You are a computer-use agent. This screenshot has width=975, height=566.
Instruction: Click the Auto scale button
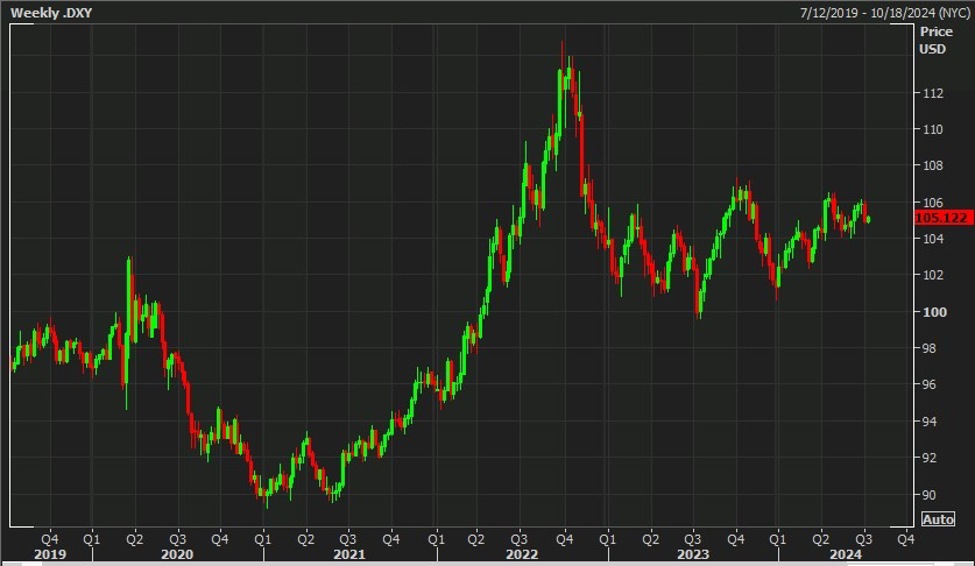click(937, 519)
